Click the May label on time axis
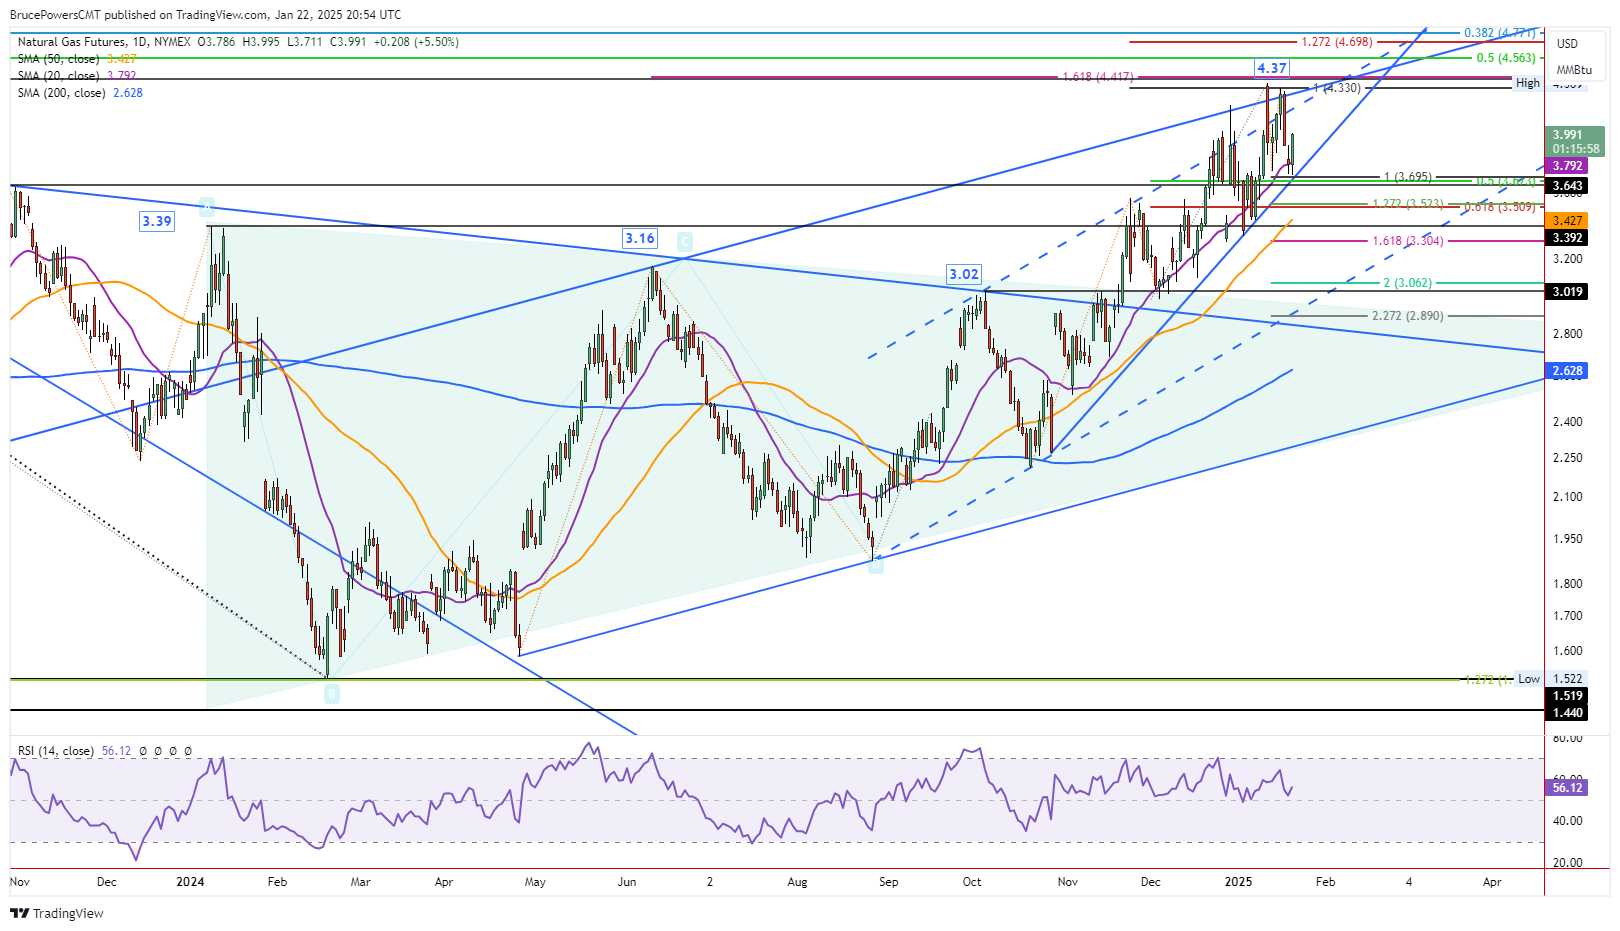Image resolution: width=1620 pixels, height=931 pixels. (x=535, y=882)
